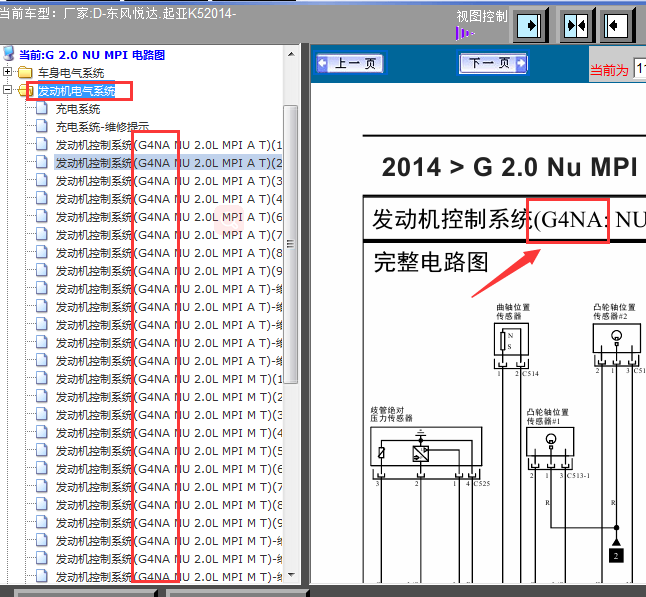The height and width of the screenshot is (597, 646).
Task: Click the tree panel vertical scroll thumb
Action: (x=290, y=244)
